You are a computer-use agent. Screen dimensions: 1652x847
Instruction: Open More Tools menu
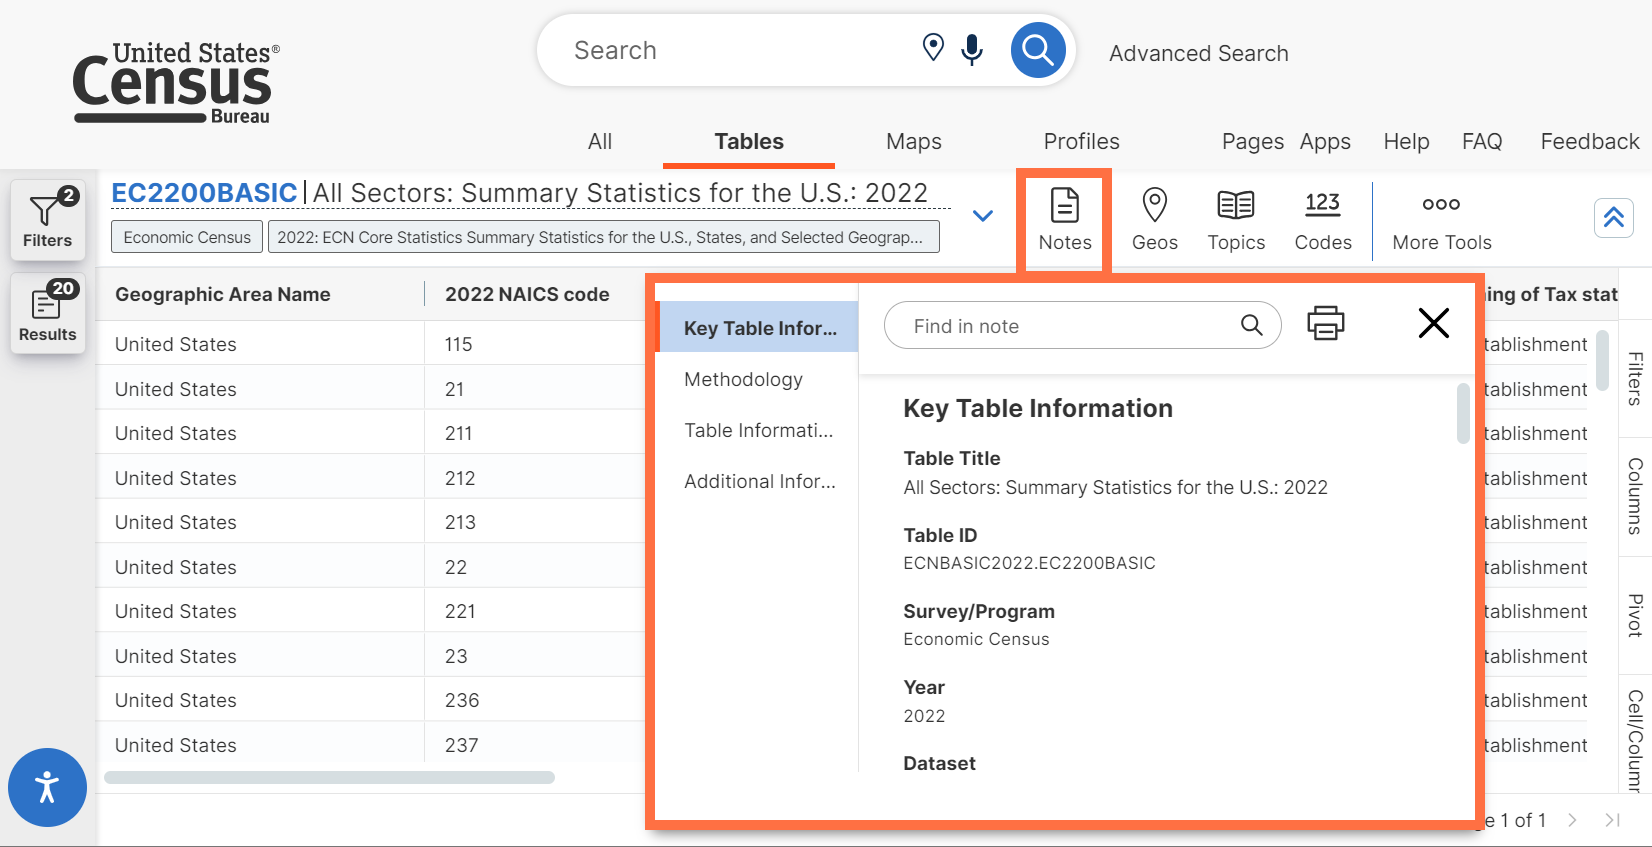pos(1441,220)
